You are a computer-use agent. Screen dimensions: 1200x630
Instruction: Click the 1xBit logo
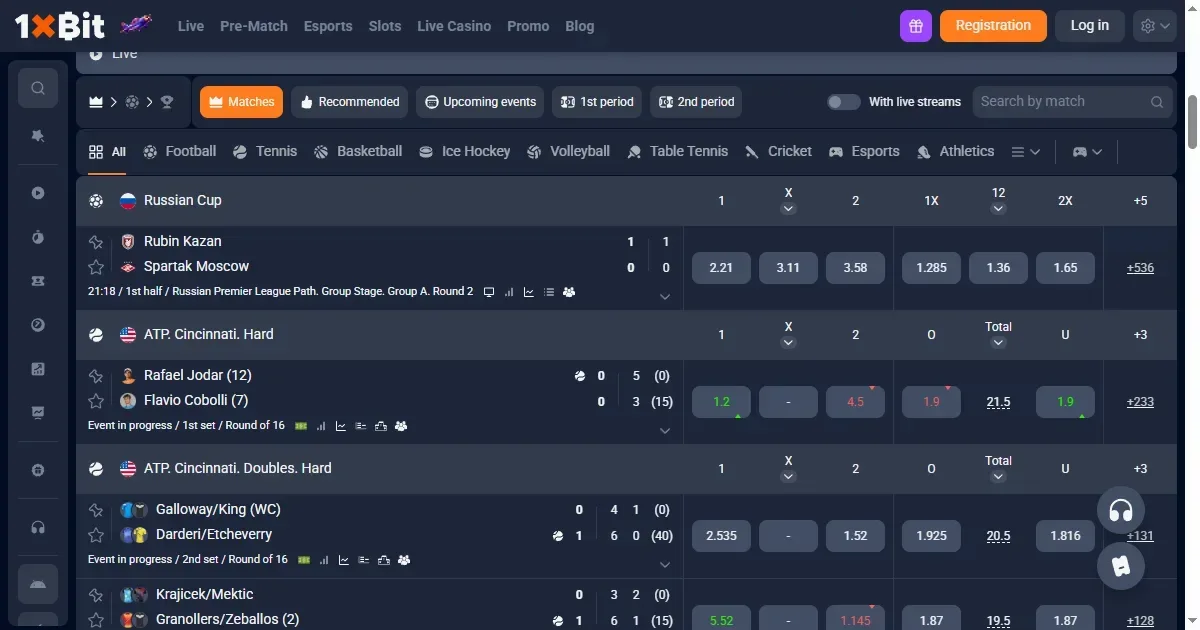tap(60, 26)
